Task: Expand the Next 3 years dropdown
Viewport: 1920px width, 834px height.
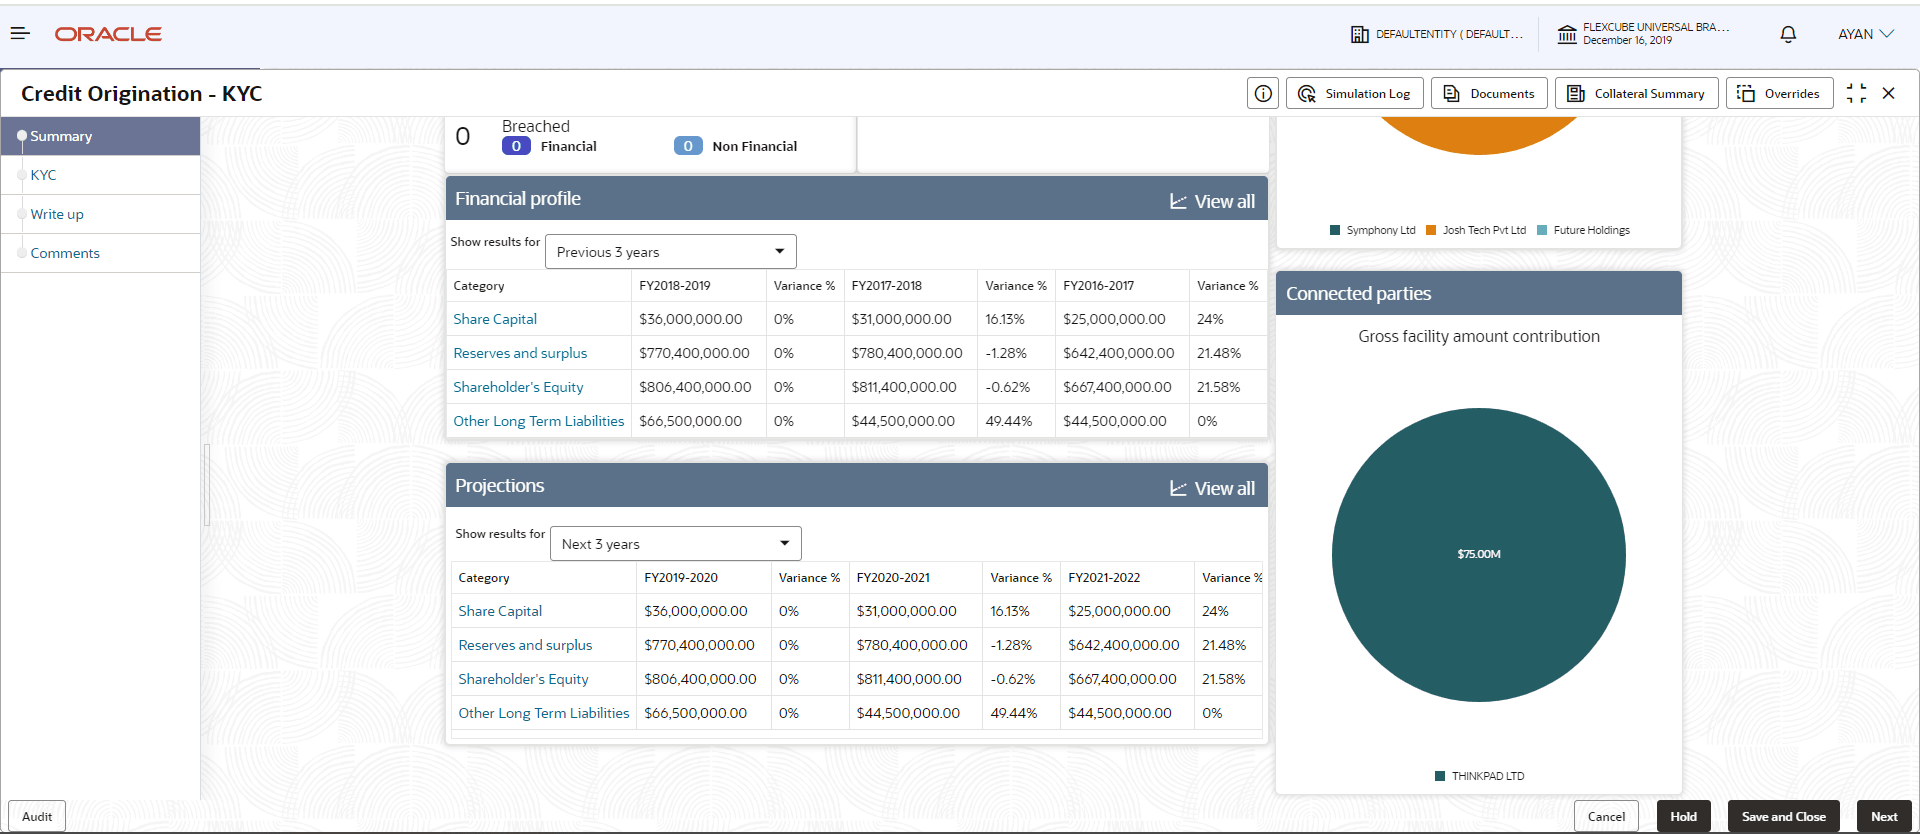Action: 675,544
